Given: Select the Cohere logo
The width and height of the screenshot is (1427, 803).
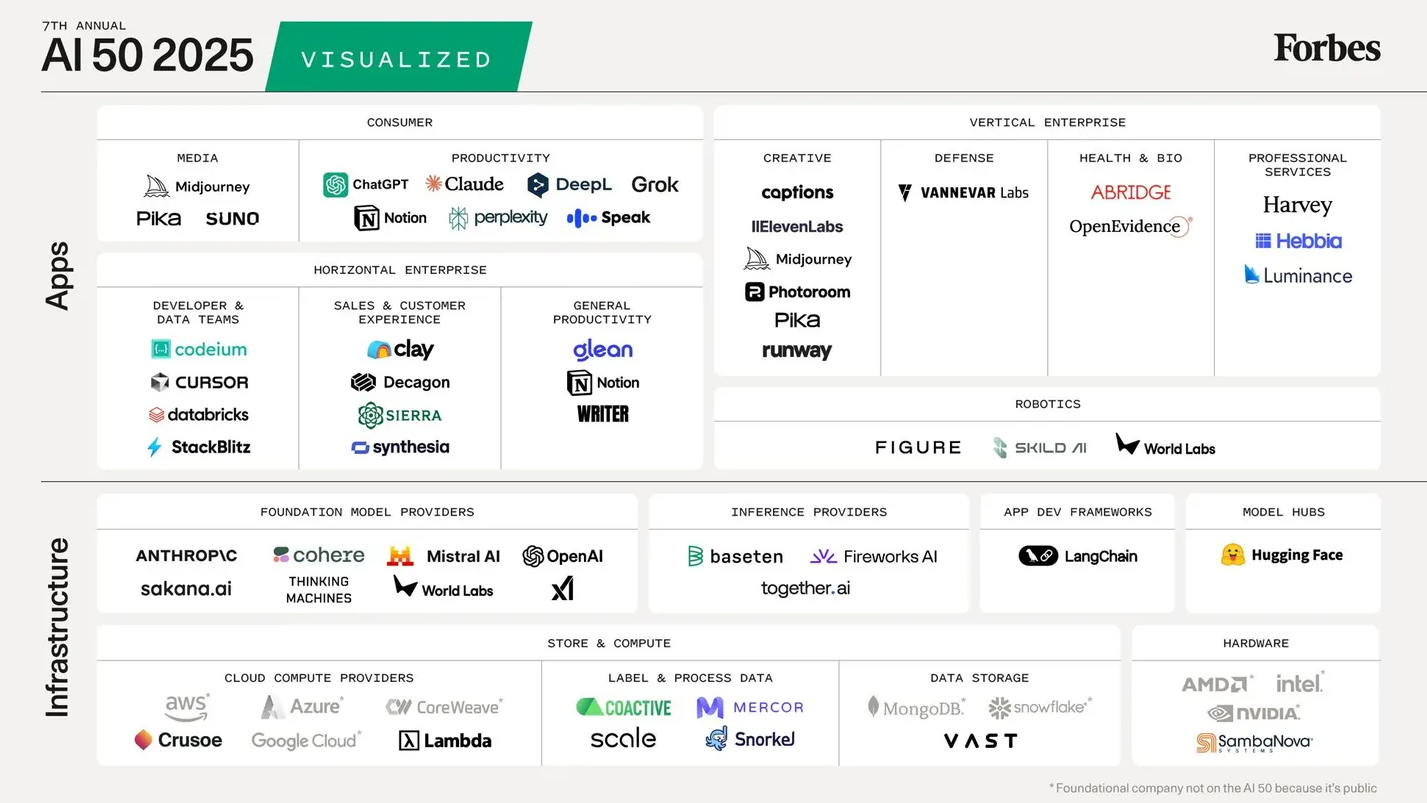Looking at the screenshot, I should [x=318, y=555].
